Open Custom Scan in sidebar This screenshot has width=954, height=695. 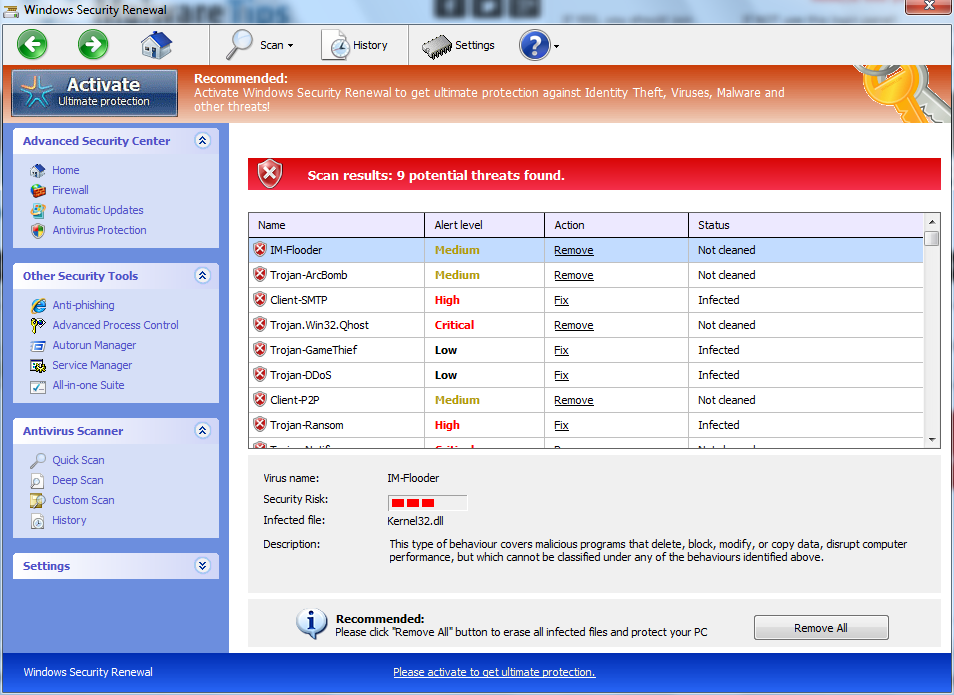pos(83,500)
